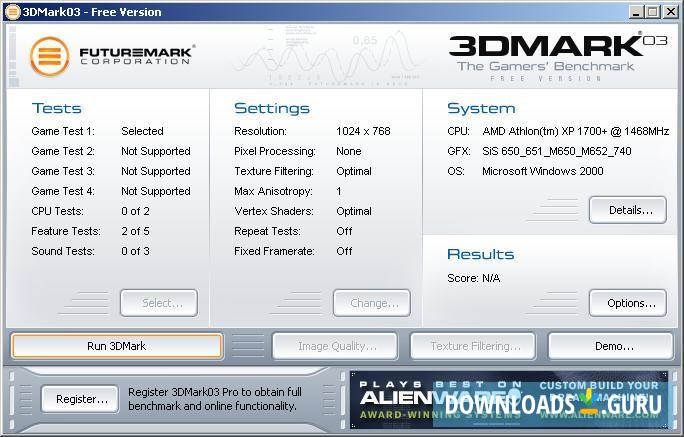Maximize the 3DMark03 window
684x437 pixels.
coord(653,12)
